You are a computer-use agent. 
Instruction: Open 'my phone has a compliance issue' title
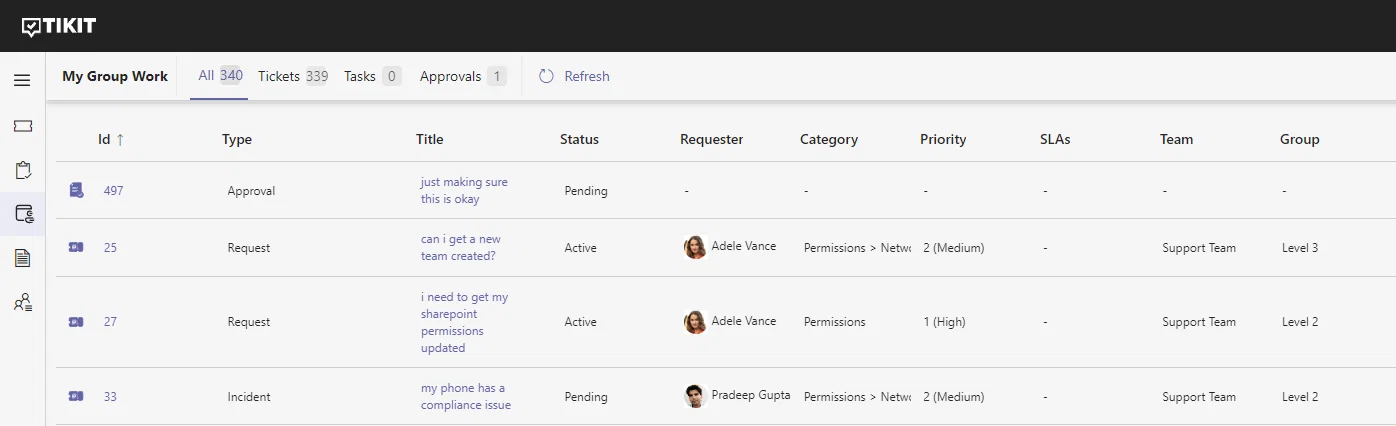(466, 396)
